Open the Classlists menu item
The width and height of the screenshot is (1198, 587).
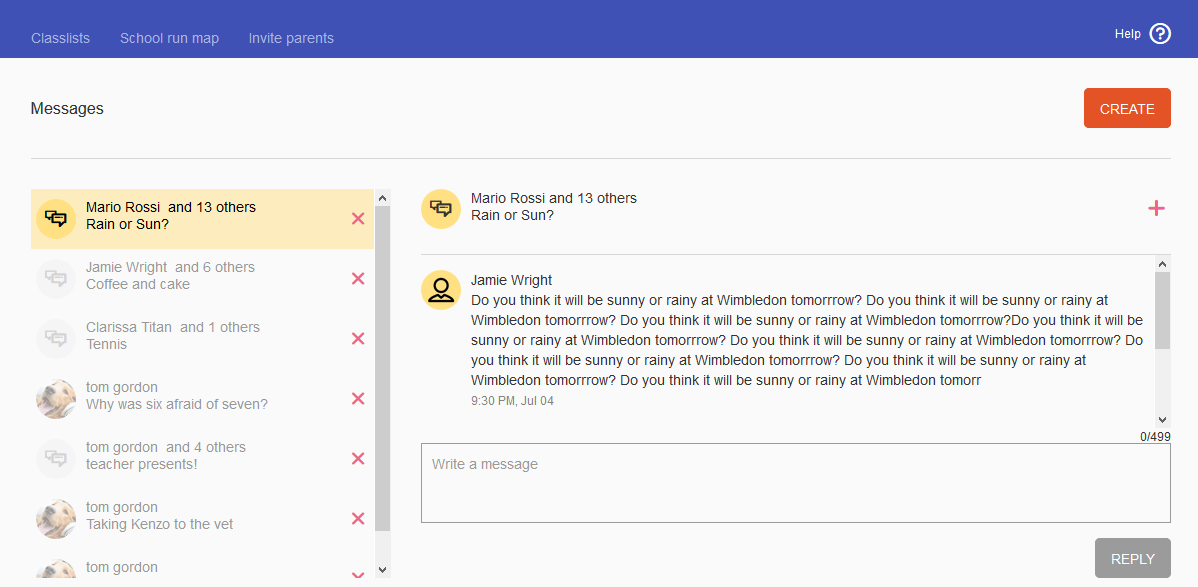60,38
